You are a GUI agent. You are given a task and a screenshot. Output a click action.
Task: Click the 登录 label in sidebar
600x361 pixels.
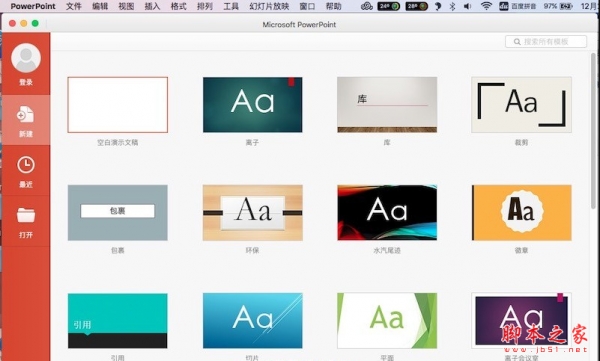coord(26,82)
